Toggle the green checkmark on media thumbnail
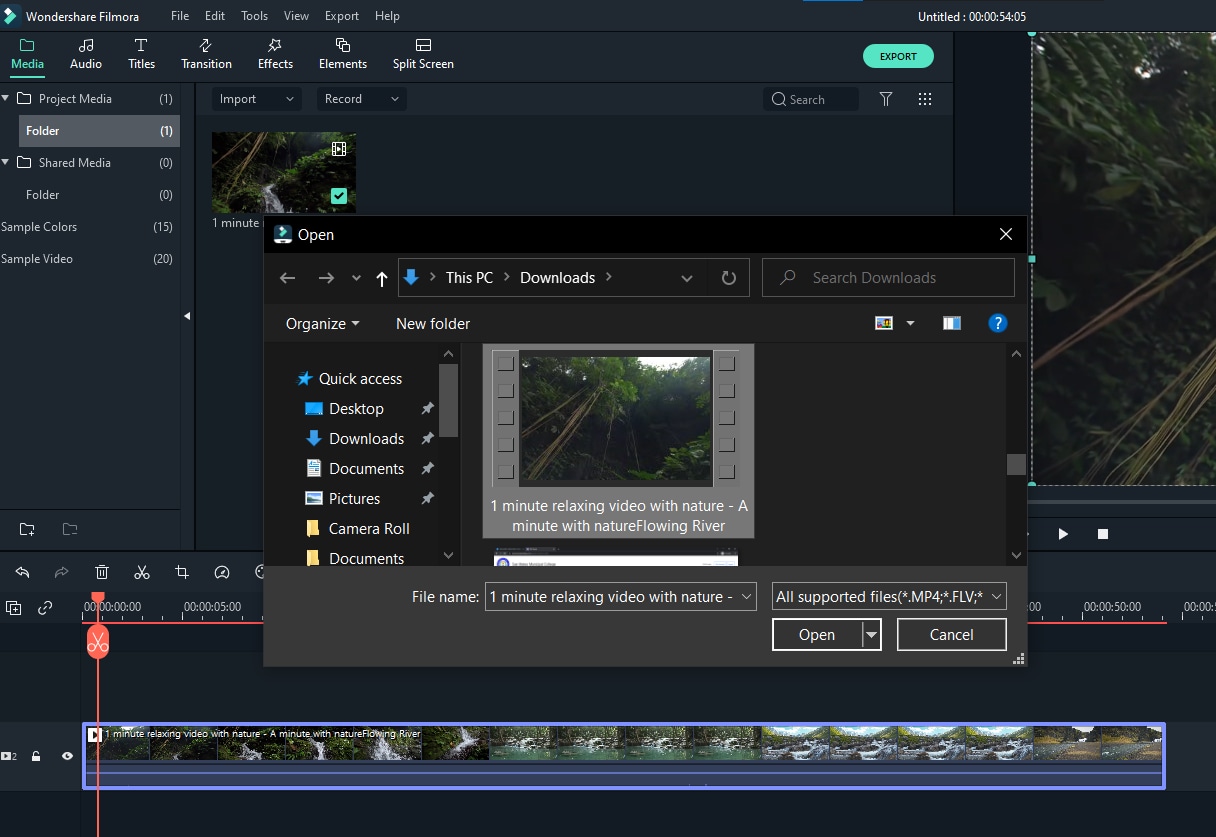1216x837 pixels. pos(339,196)
